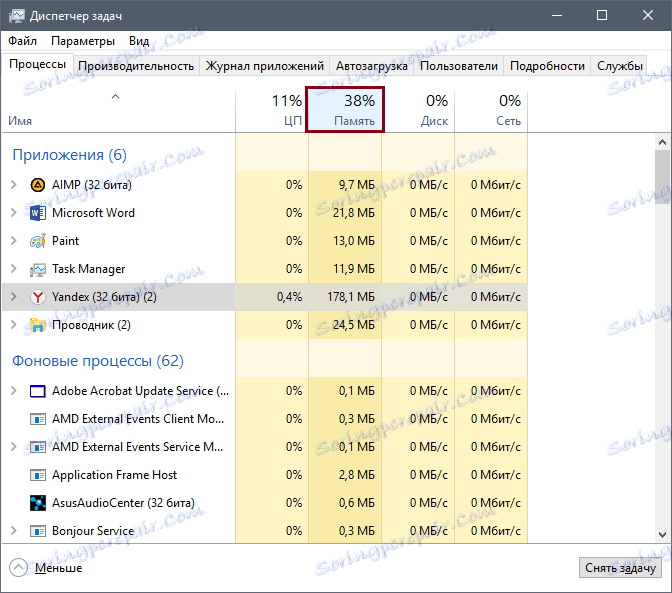This screenshot has width=672, height=593.
Task: Click the Application Frame Host icon
Action: pos(38,475)
